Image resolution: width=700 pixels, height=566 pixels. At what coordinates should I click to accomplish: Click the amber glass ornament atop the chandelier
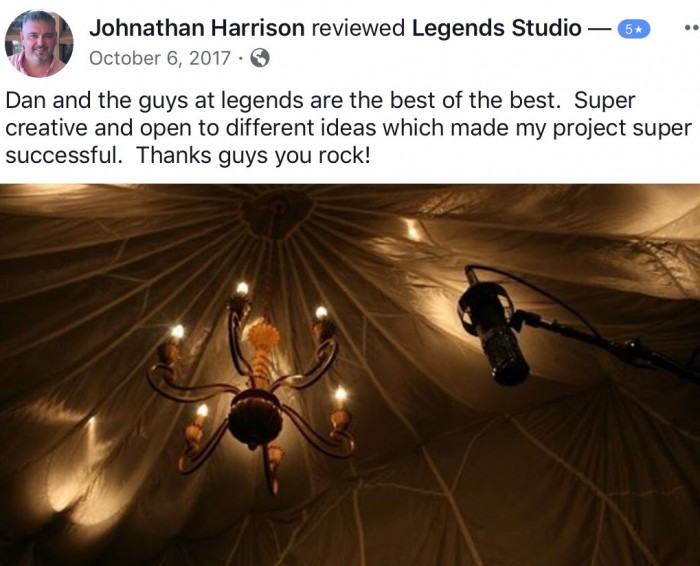coord(263,336)
